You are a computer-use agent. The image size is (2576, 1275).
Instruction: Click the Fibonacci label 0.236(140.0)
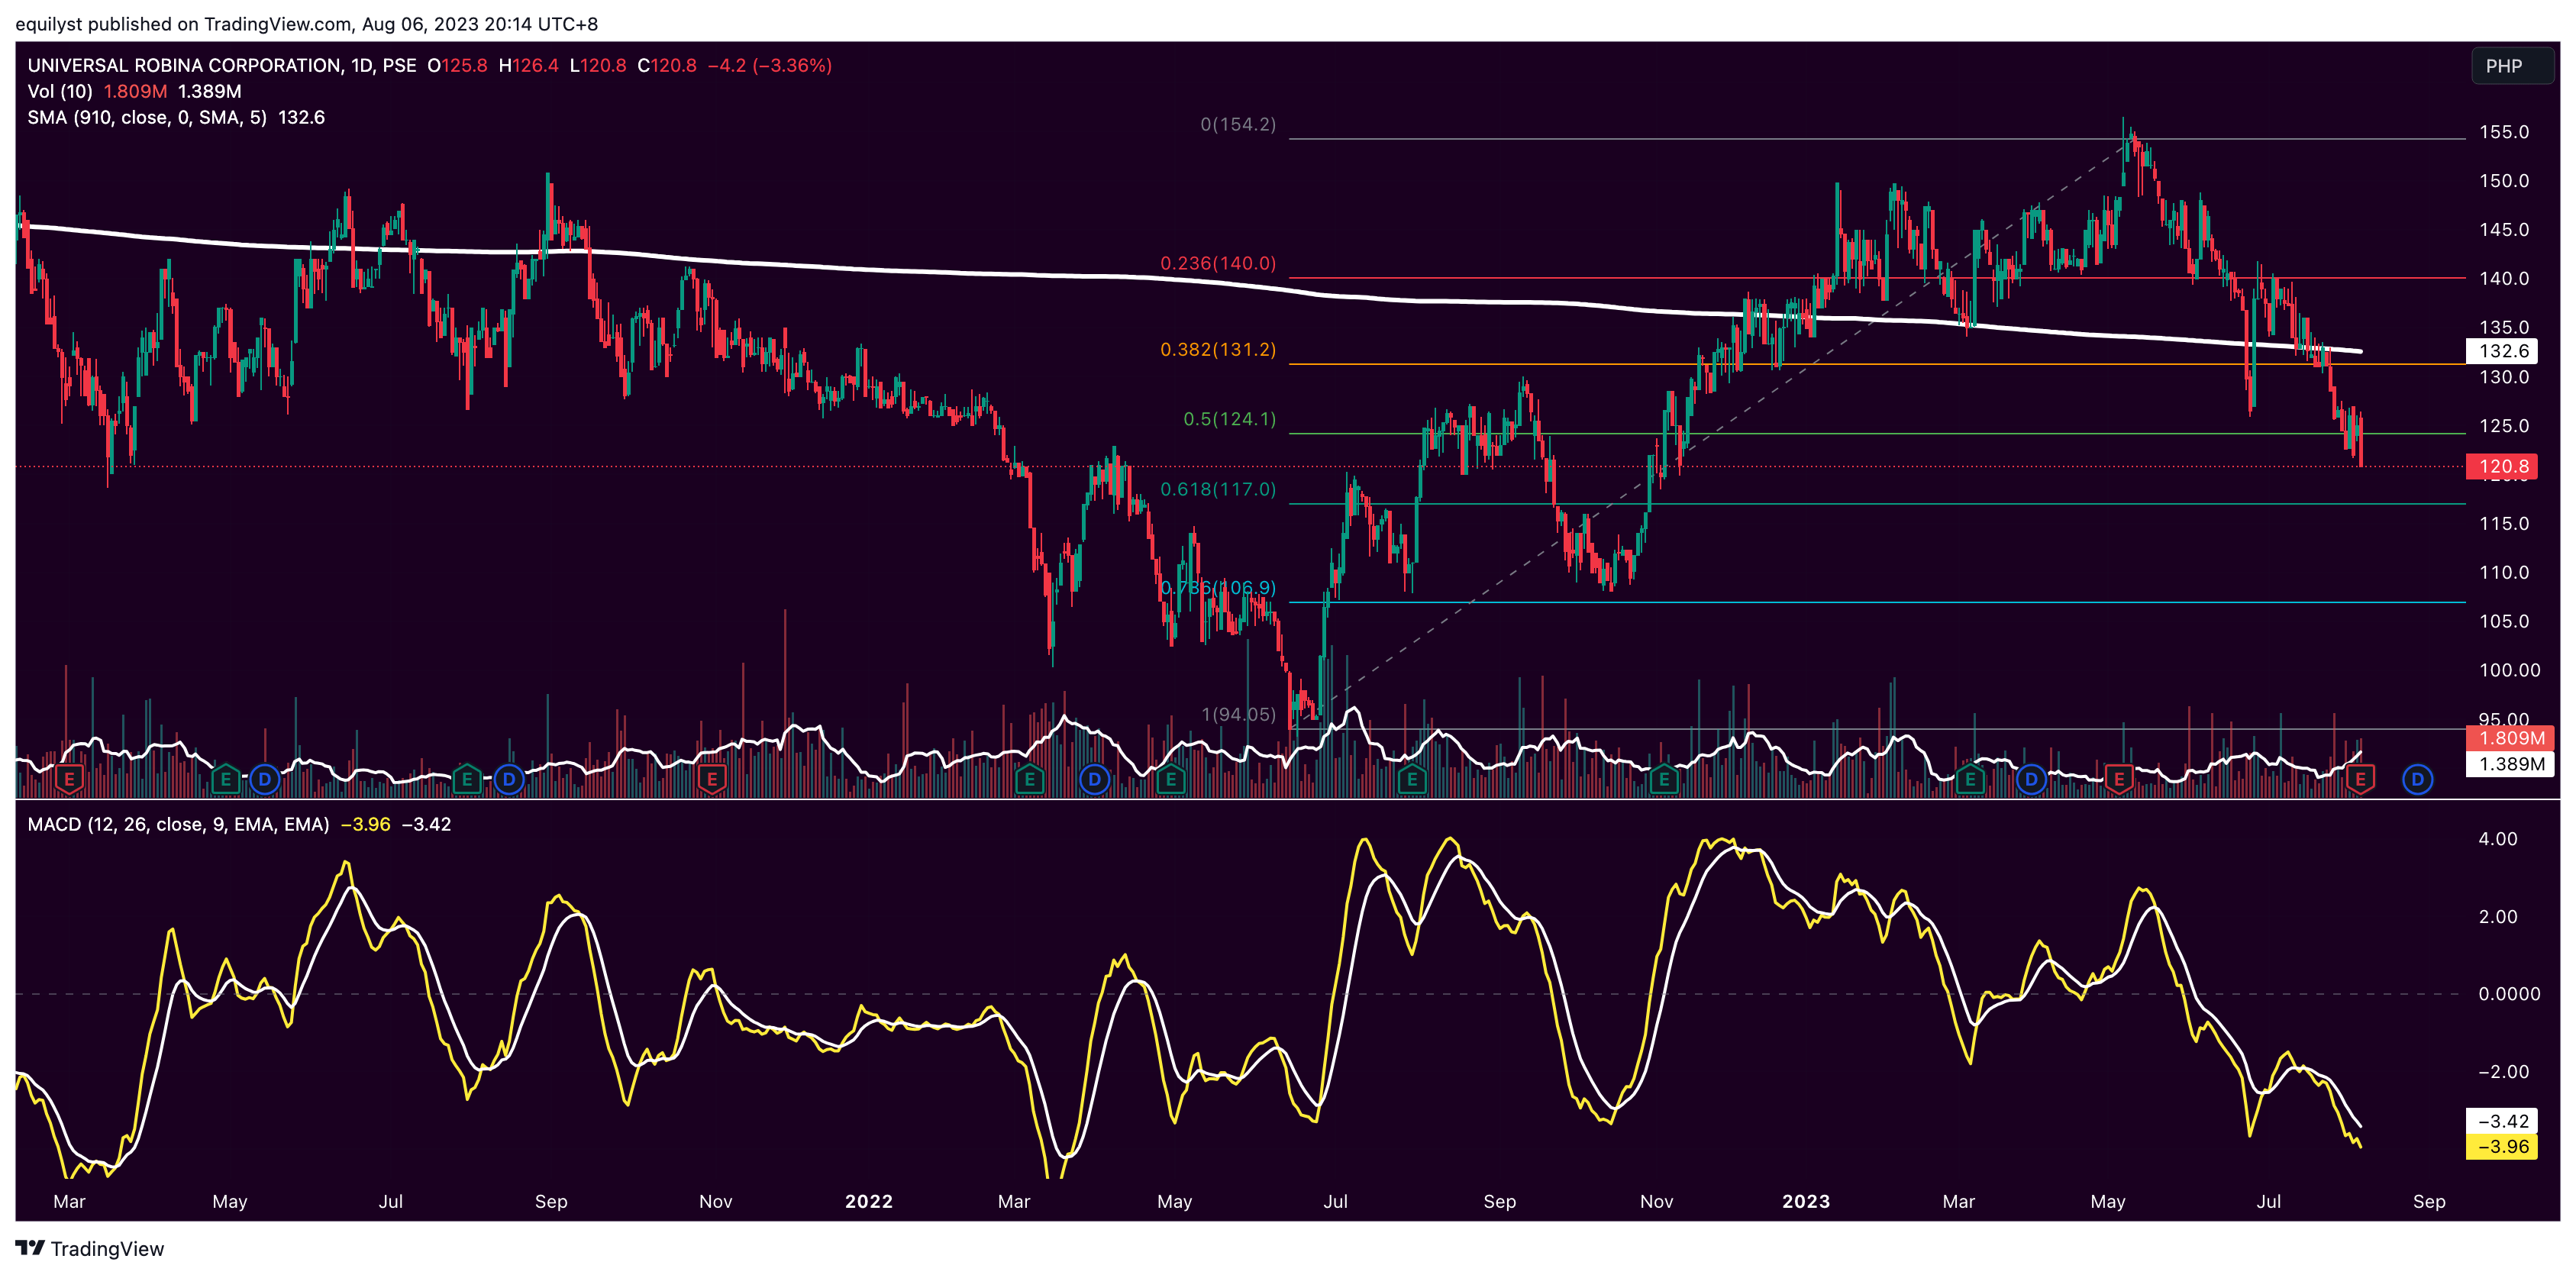pos(1218,263)
